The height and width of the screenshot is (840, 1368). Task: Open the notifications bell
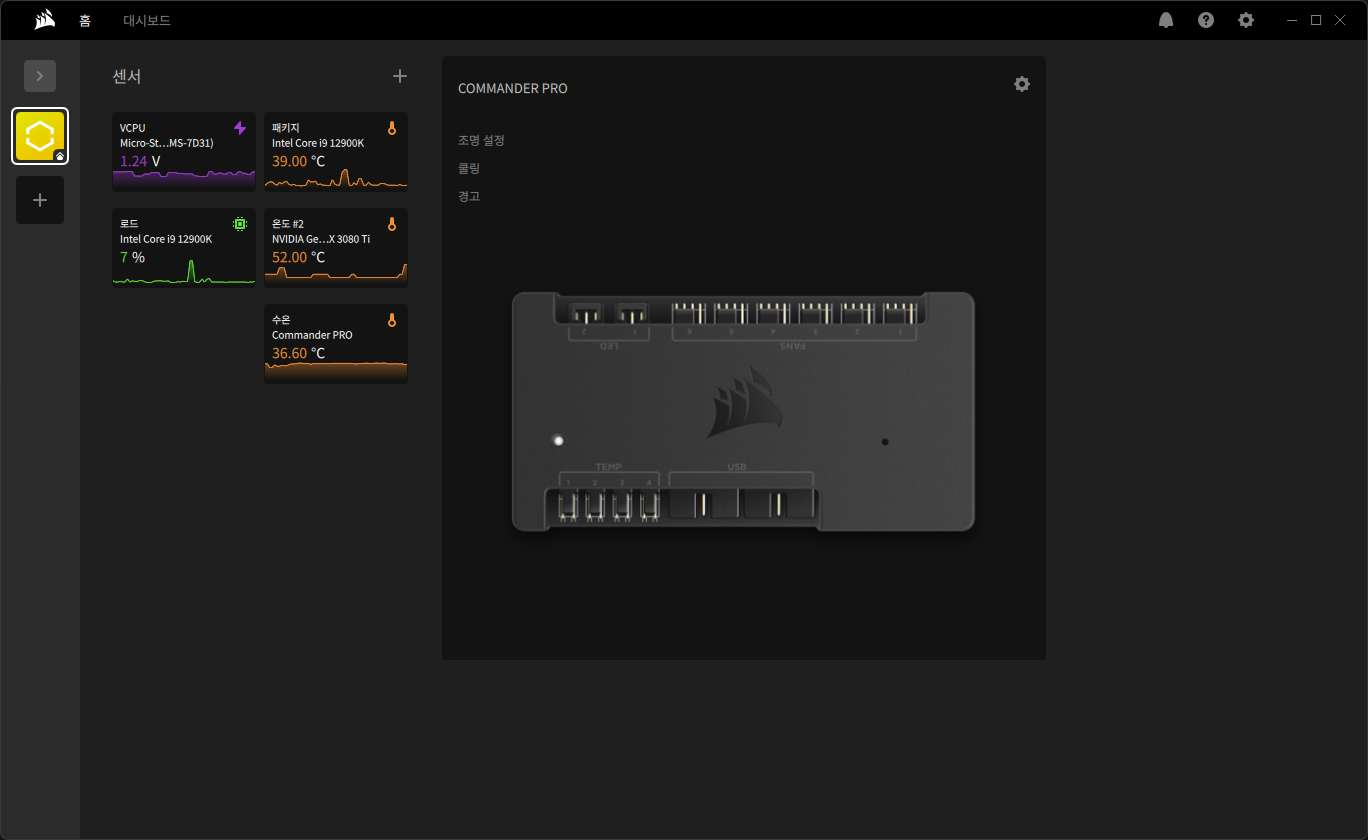pyautogui.click(x=1166, y=20)
